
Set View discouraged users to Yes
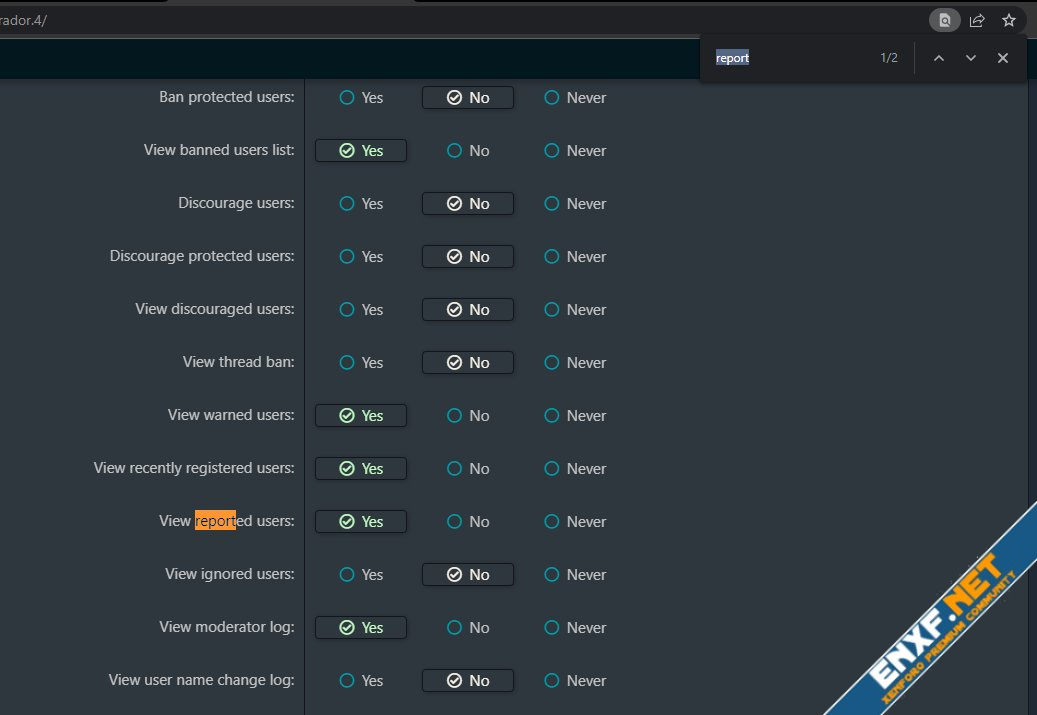click(x=361, y=310)
